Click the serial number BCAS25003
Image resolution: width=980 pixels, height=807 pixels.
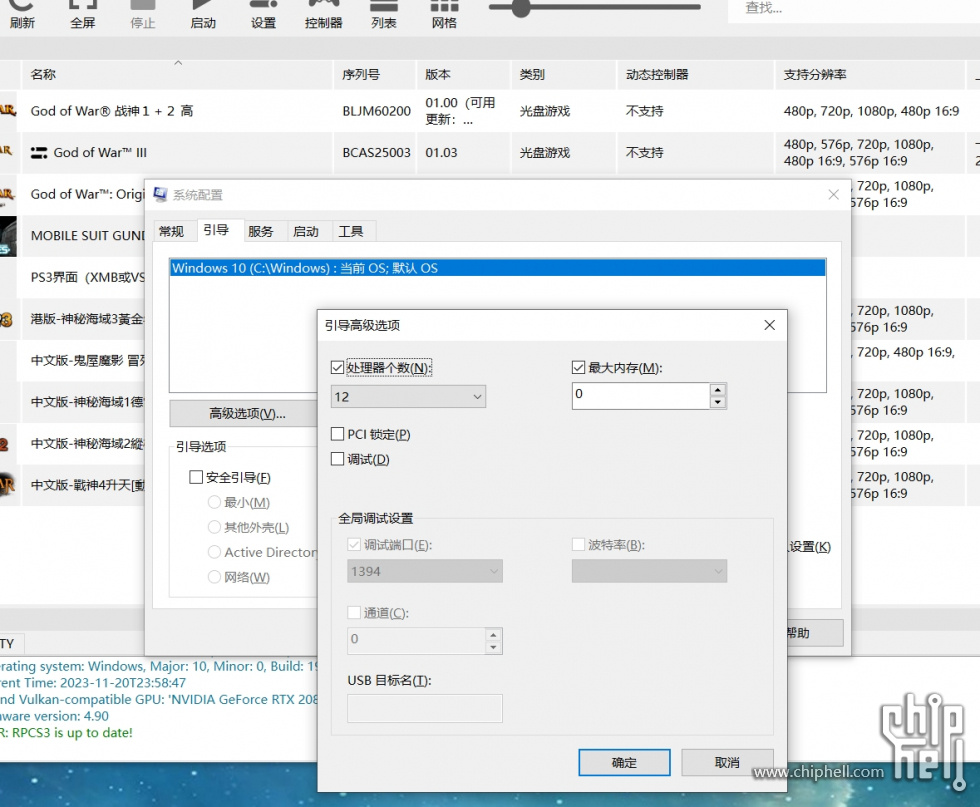(376, 153)
